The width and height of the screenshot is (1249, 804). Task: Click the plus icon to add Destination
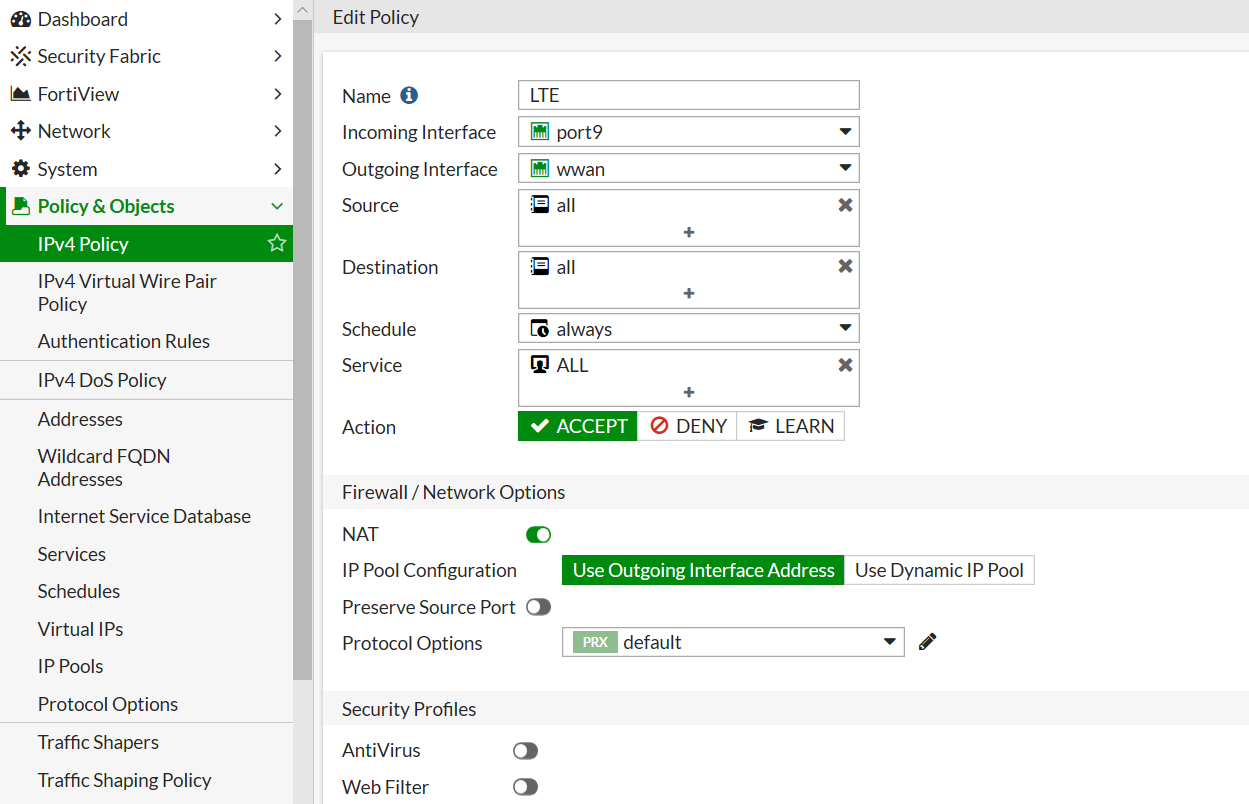click(689, 293)
